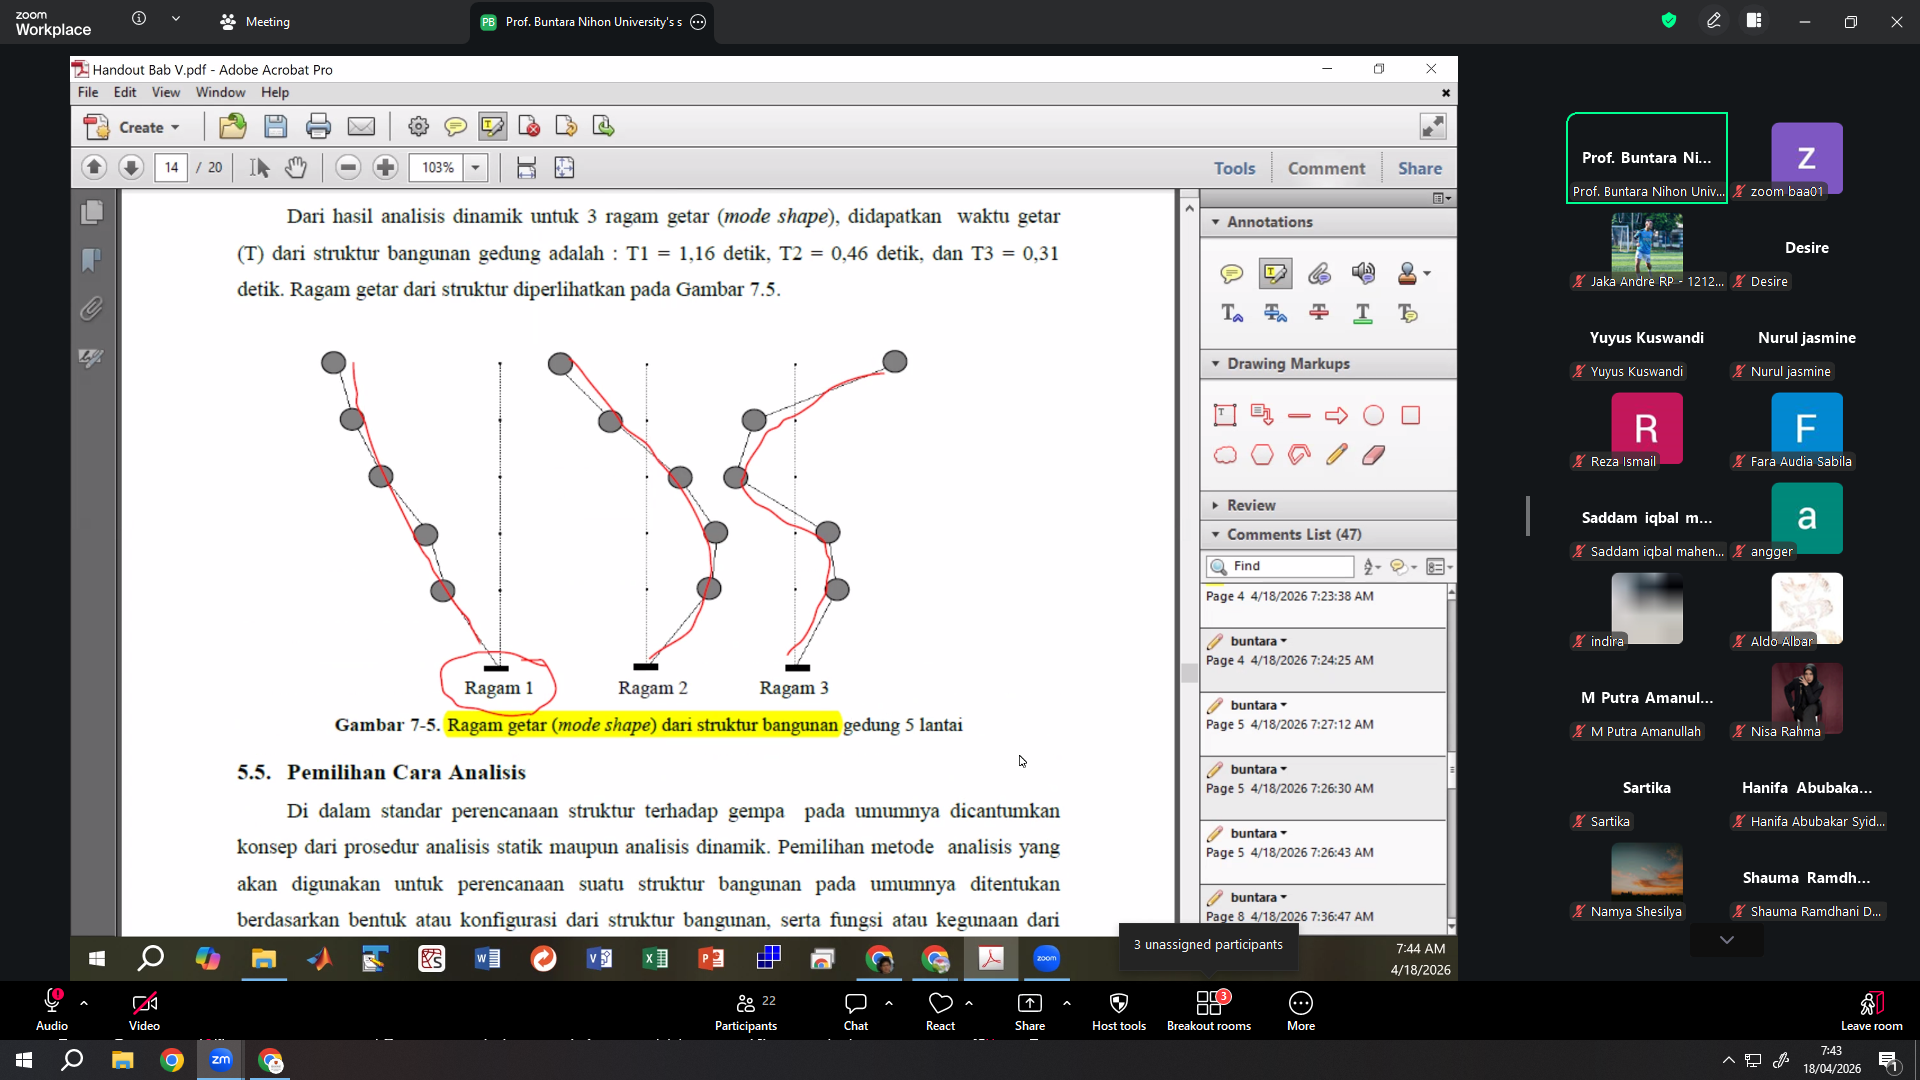This screenshot has width=1920, height=1080.
Task: Click the Save file icon in Acrobat
Action: (x=275, y=126)
